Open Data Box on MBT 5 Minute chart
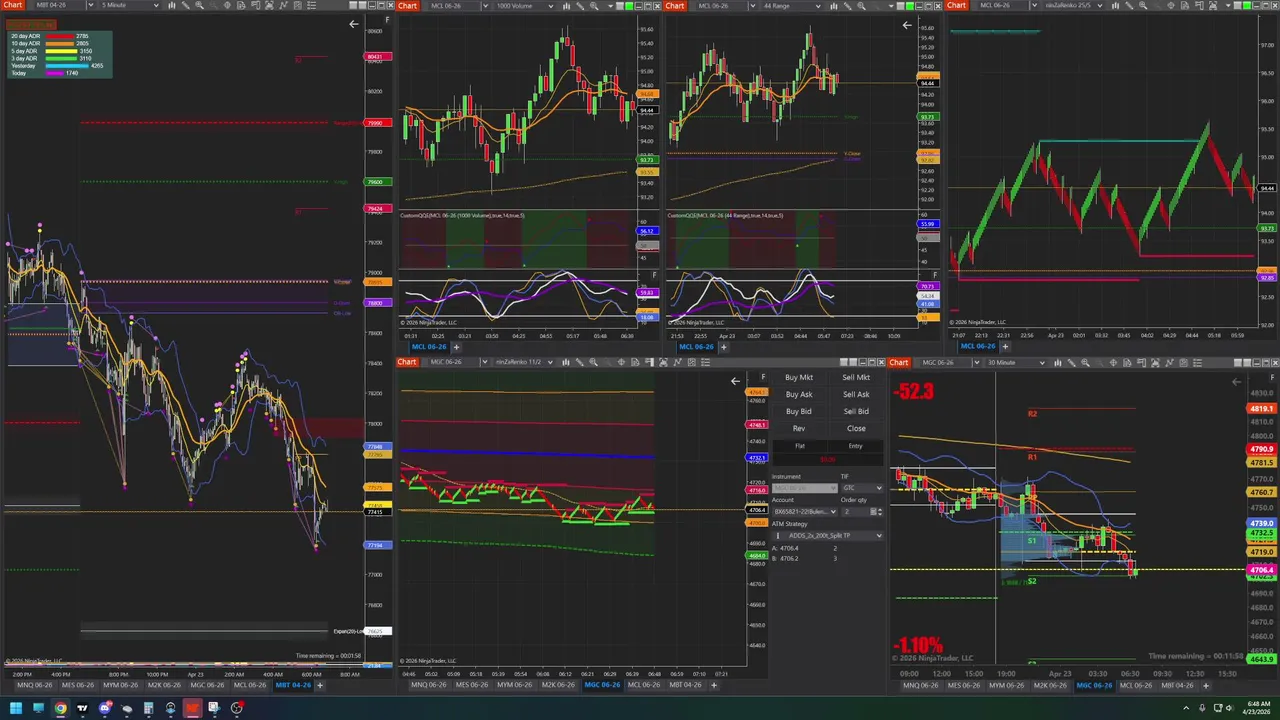The width and height of the screenshot is (1280, 720). [x=241, y=5]
